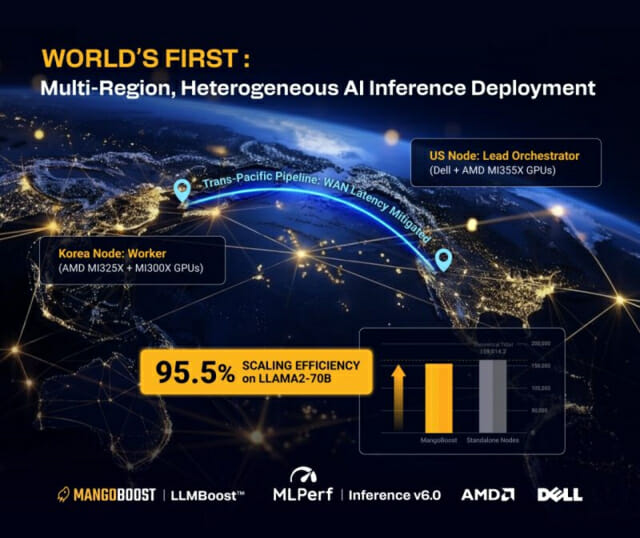Click "on LLAMA2-70B" text

287,378
